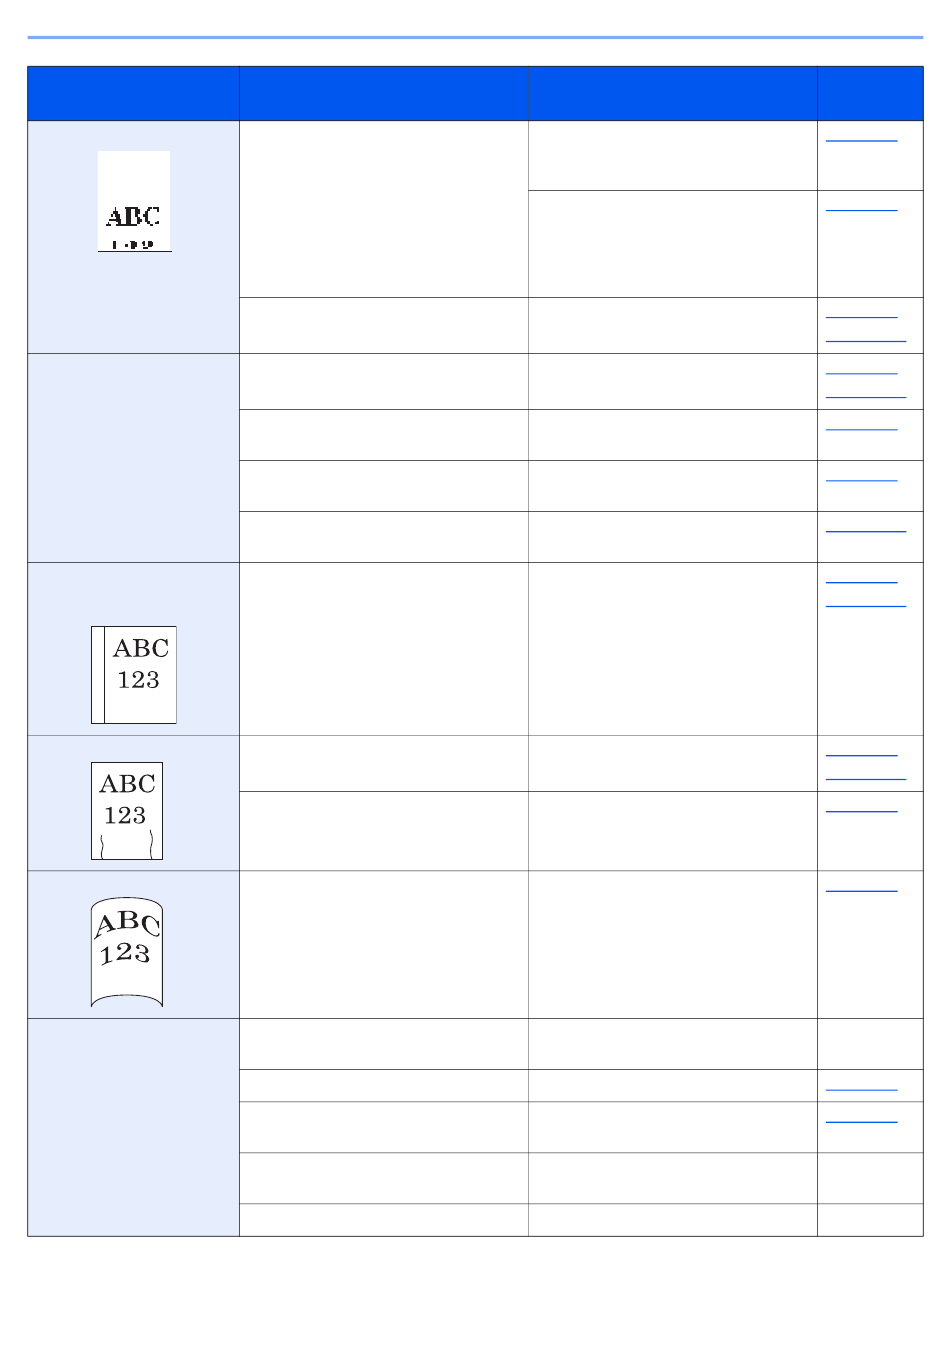Click the faded, blurry ABC sample image
The image size is (950, 1370).
[134, 201]
